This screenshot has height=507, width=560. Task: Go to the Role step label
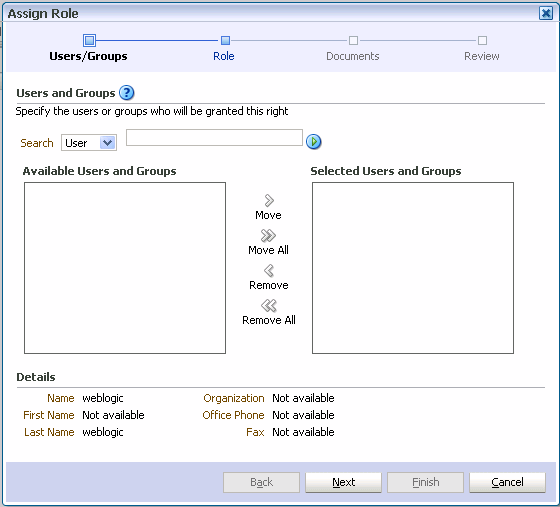coord(224,56)
